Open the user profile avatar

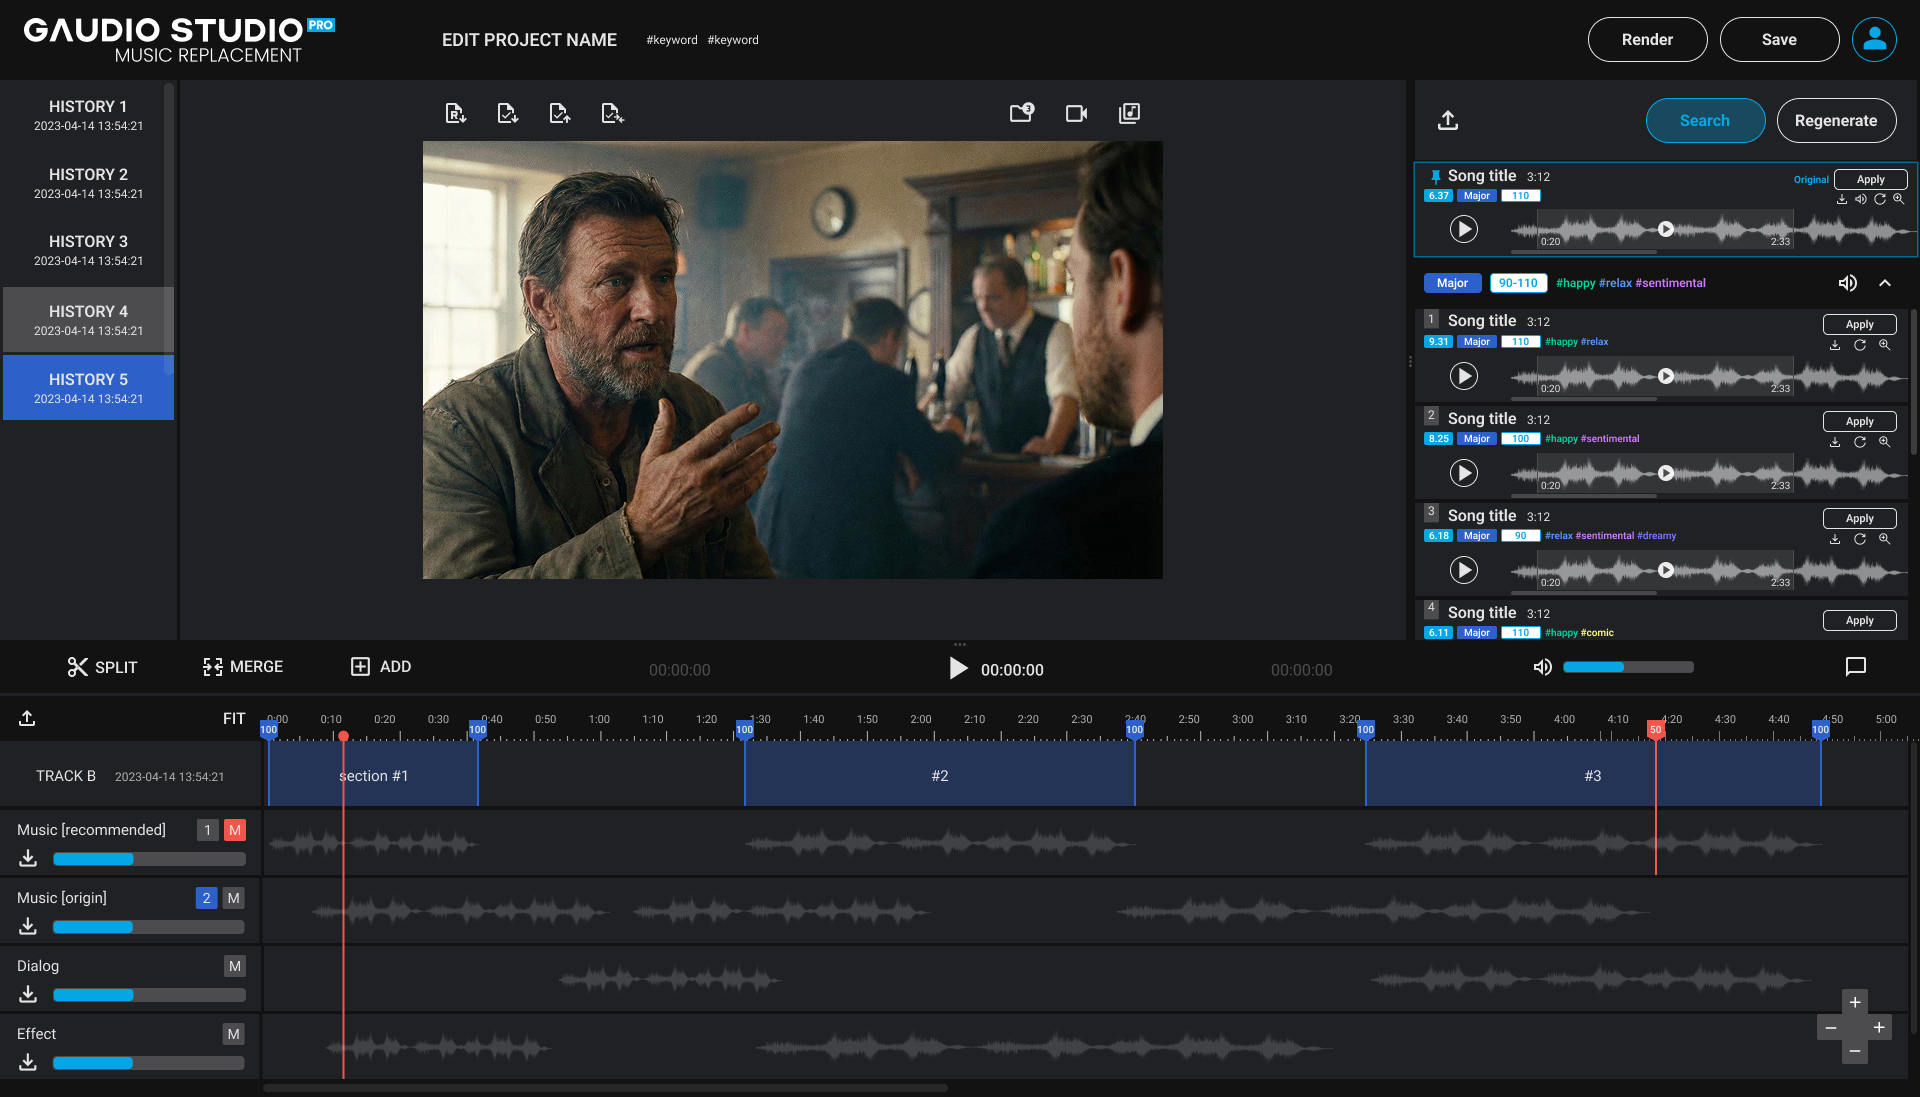click(x=1874, y=40)
